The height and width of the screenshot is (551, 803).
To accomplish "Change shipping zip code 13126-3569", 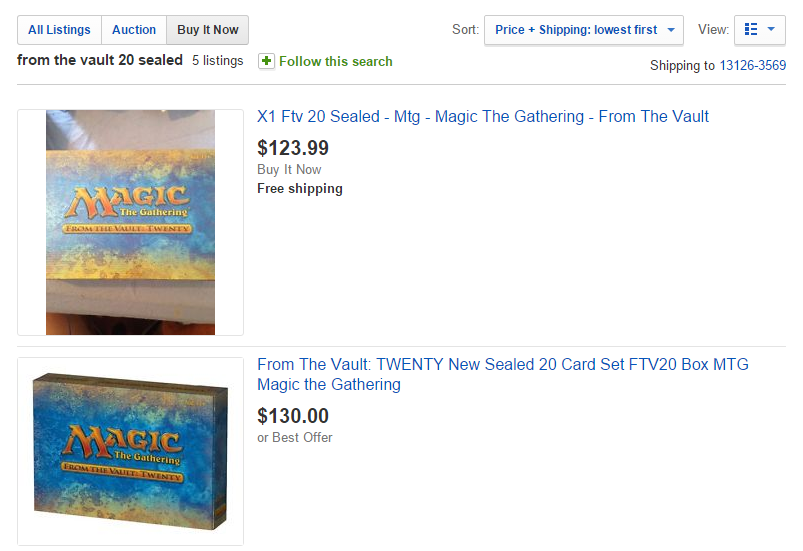I will click(752, 66).
